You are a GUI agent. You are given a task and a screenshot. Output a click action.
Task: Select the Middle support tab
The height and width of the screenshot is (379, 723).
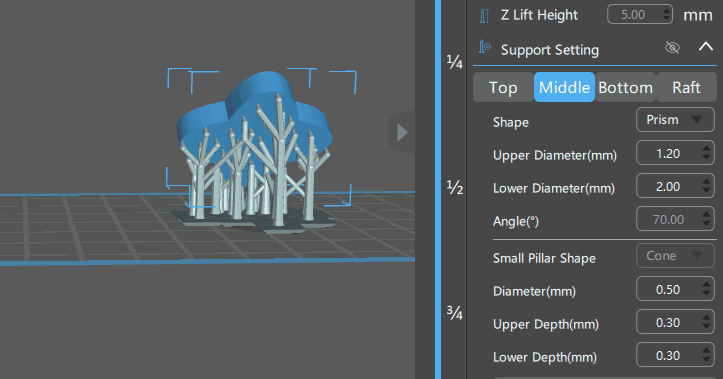564,87
